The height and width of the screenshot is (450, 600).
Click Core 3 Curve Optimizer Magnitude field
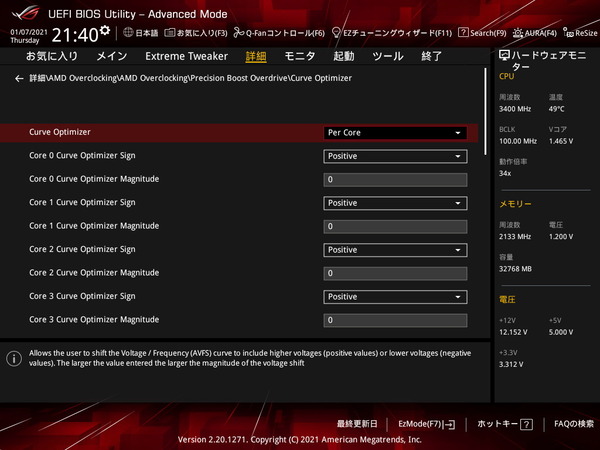point(395,320)
